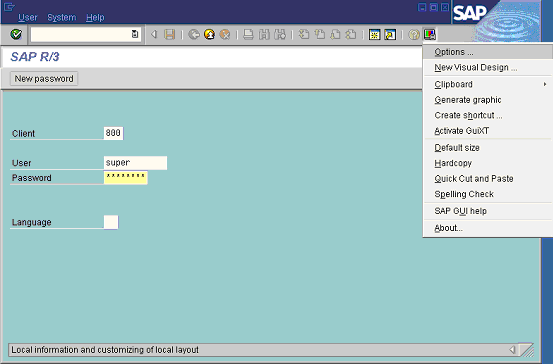The width and height of the screenshot is (553, 364).
Task: Click the Language input field
Action: [111, 222]
